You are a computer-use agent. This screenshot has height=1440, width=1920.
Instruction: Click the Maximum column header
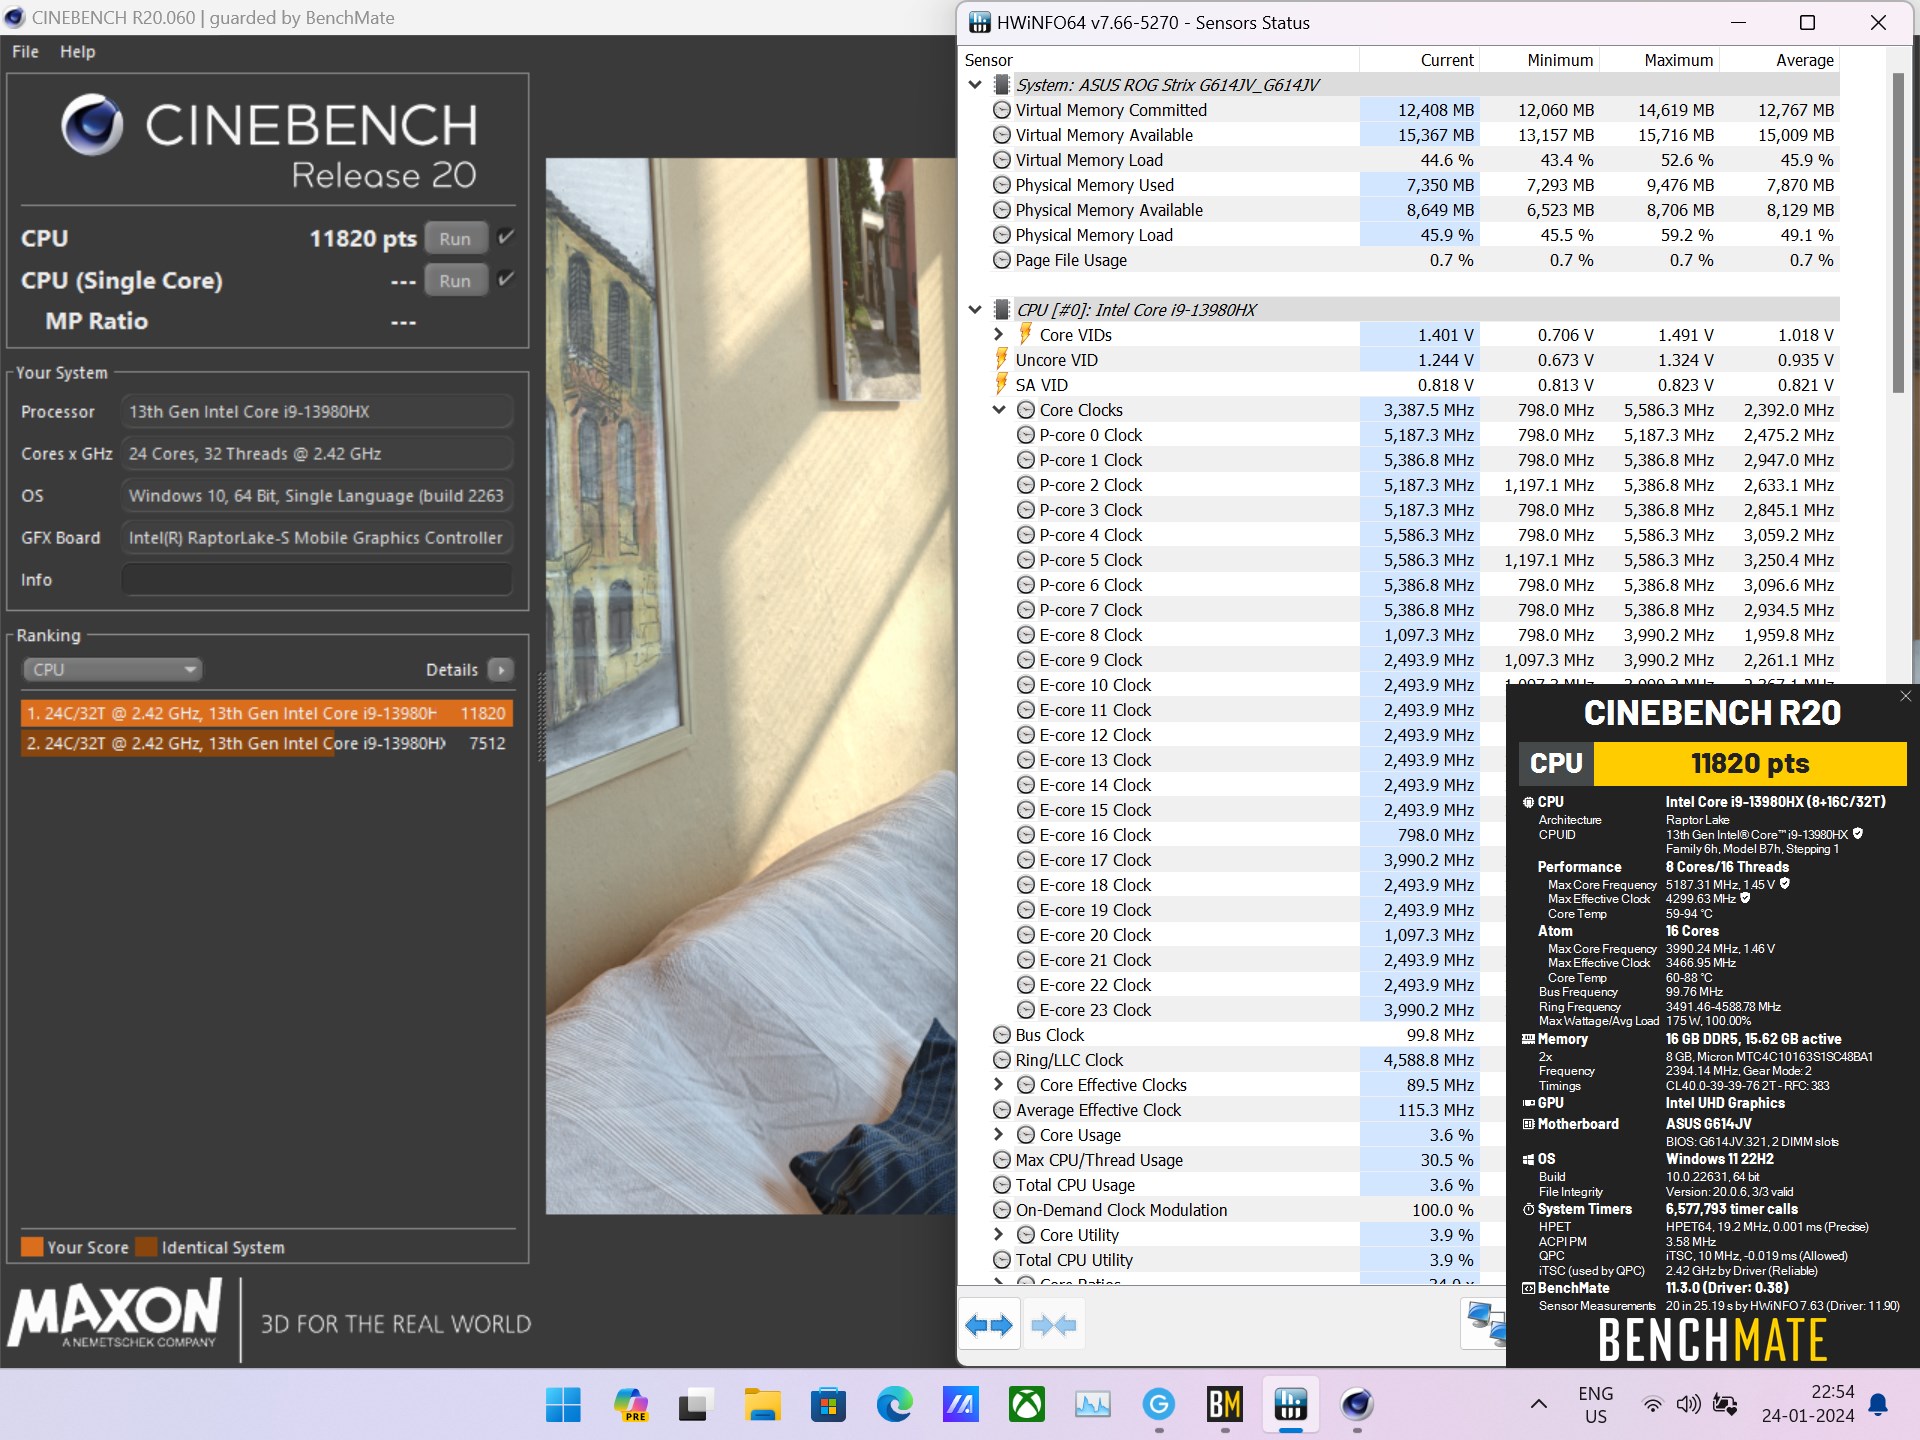[1659, 60]
